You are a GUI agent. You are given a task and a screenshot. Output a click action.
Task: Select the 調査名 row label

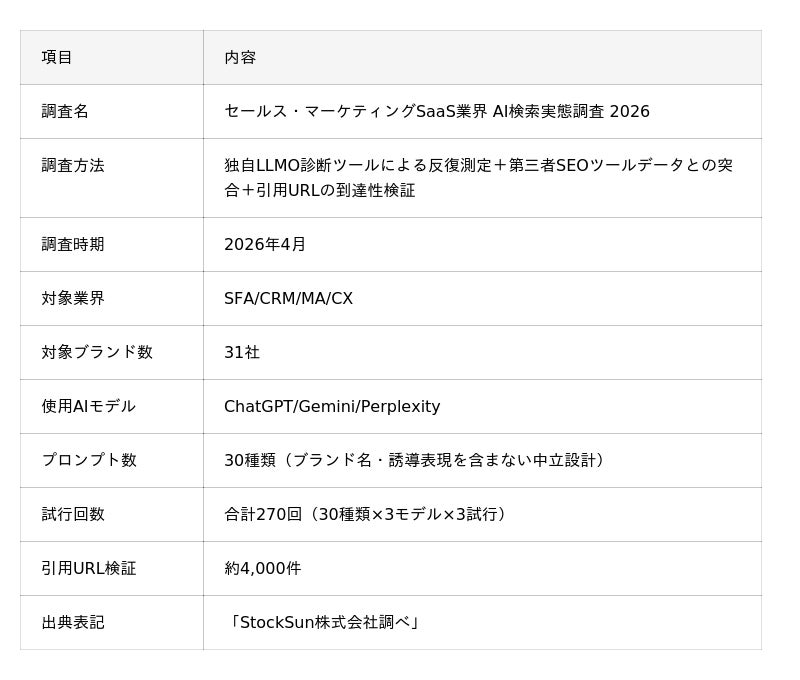point(65,111)
